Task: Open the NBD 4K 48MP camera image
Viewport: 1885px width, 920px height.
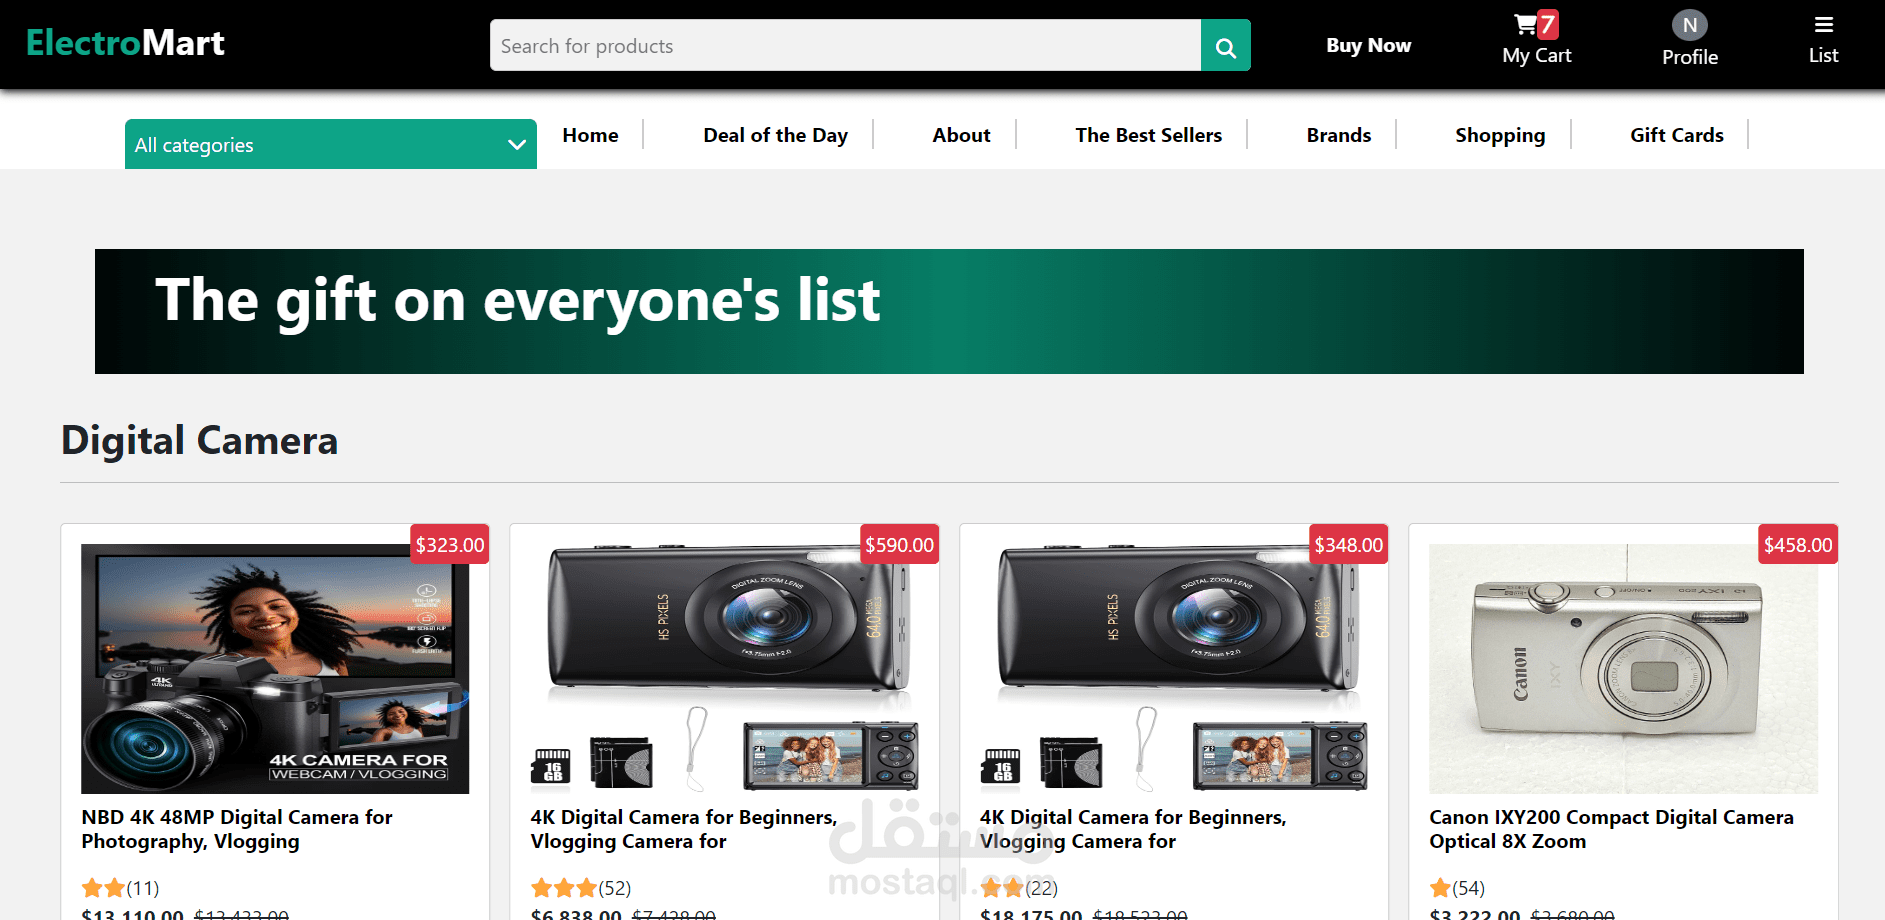Action: point(275,669)
